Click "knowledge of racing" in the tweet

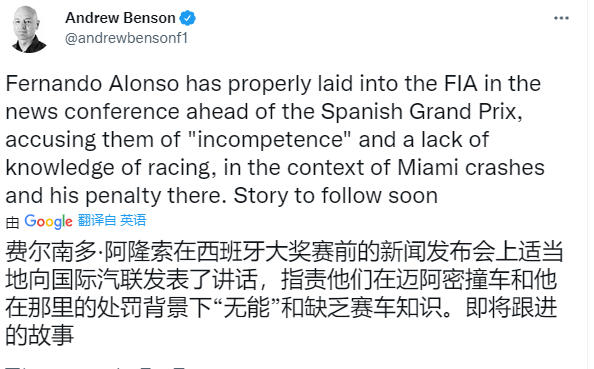[x=108, y=168]
